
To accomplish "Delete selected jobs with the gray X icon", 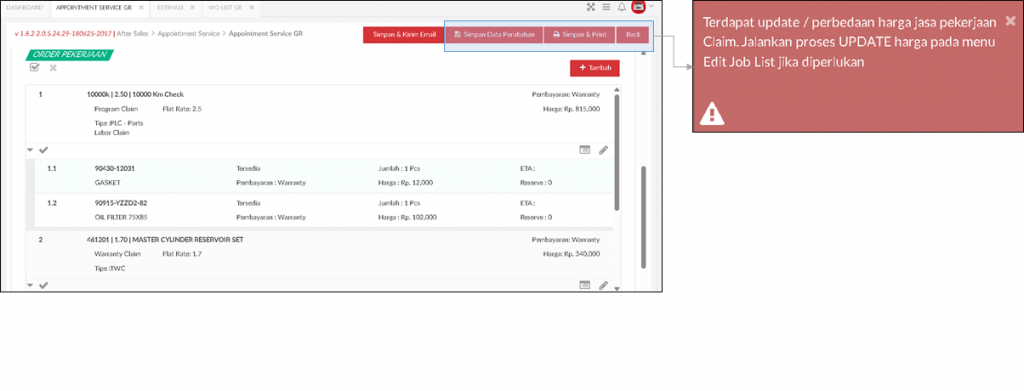I will pyautogui.click(x=53, y=68).
